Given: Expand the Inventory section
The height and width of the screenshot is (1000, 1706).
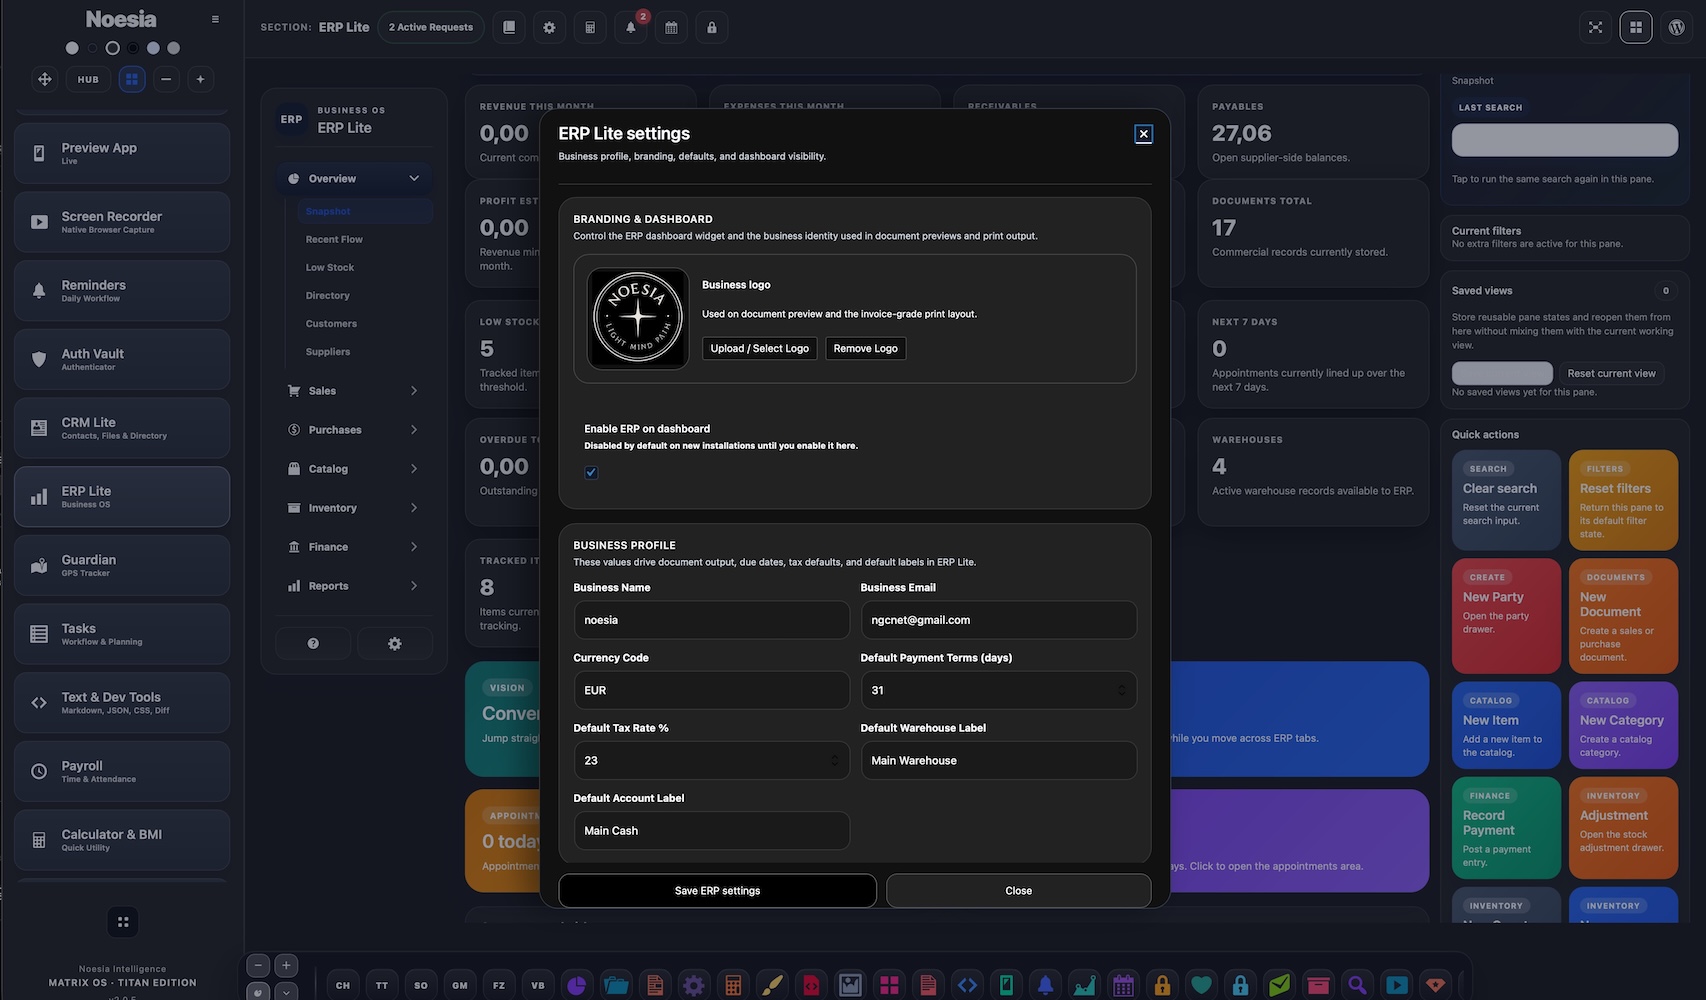Looking at the screenshot, I should point(355,508).
